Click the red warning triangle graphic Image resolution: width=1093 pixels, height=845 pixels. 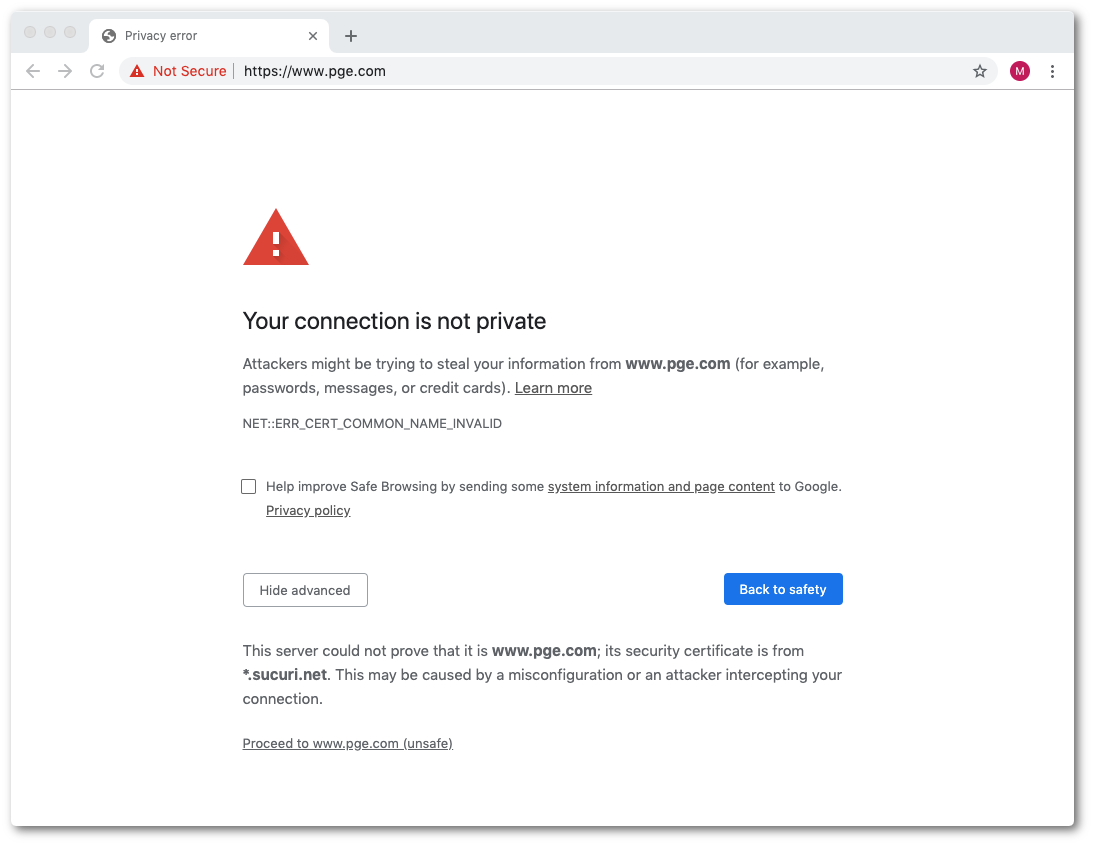[276, 238]
